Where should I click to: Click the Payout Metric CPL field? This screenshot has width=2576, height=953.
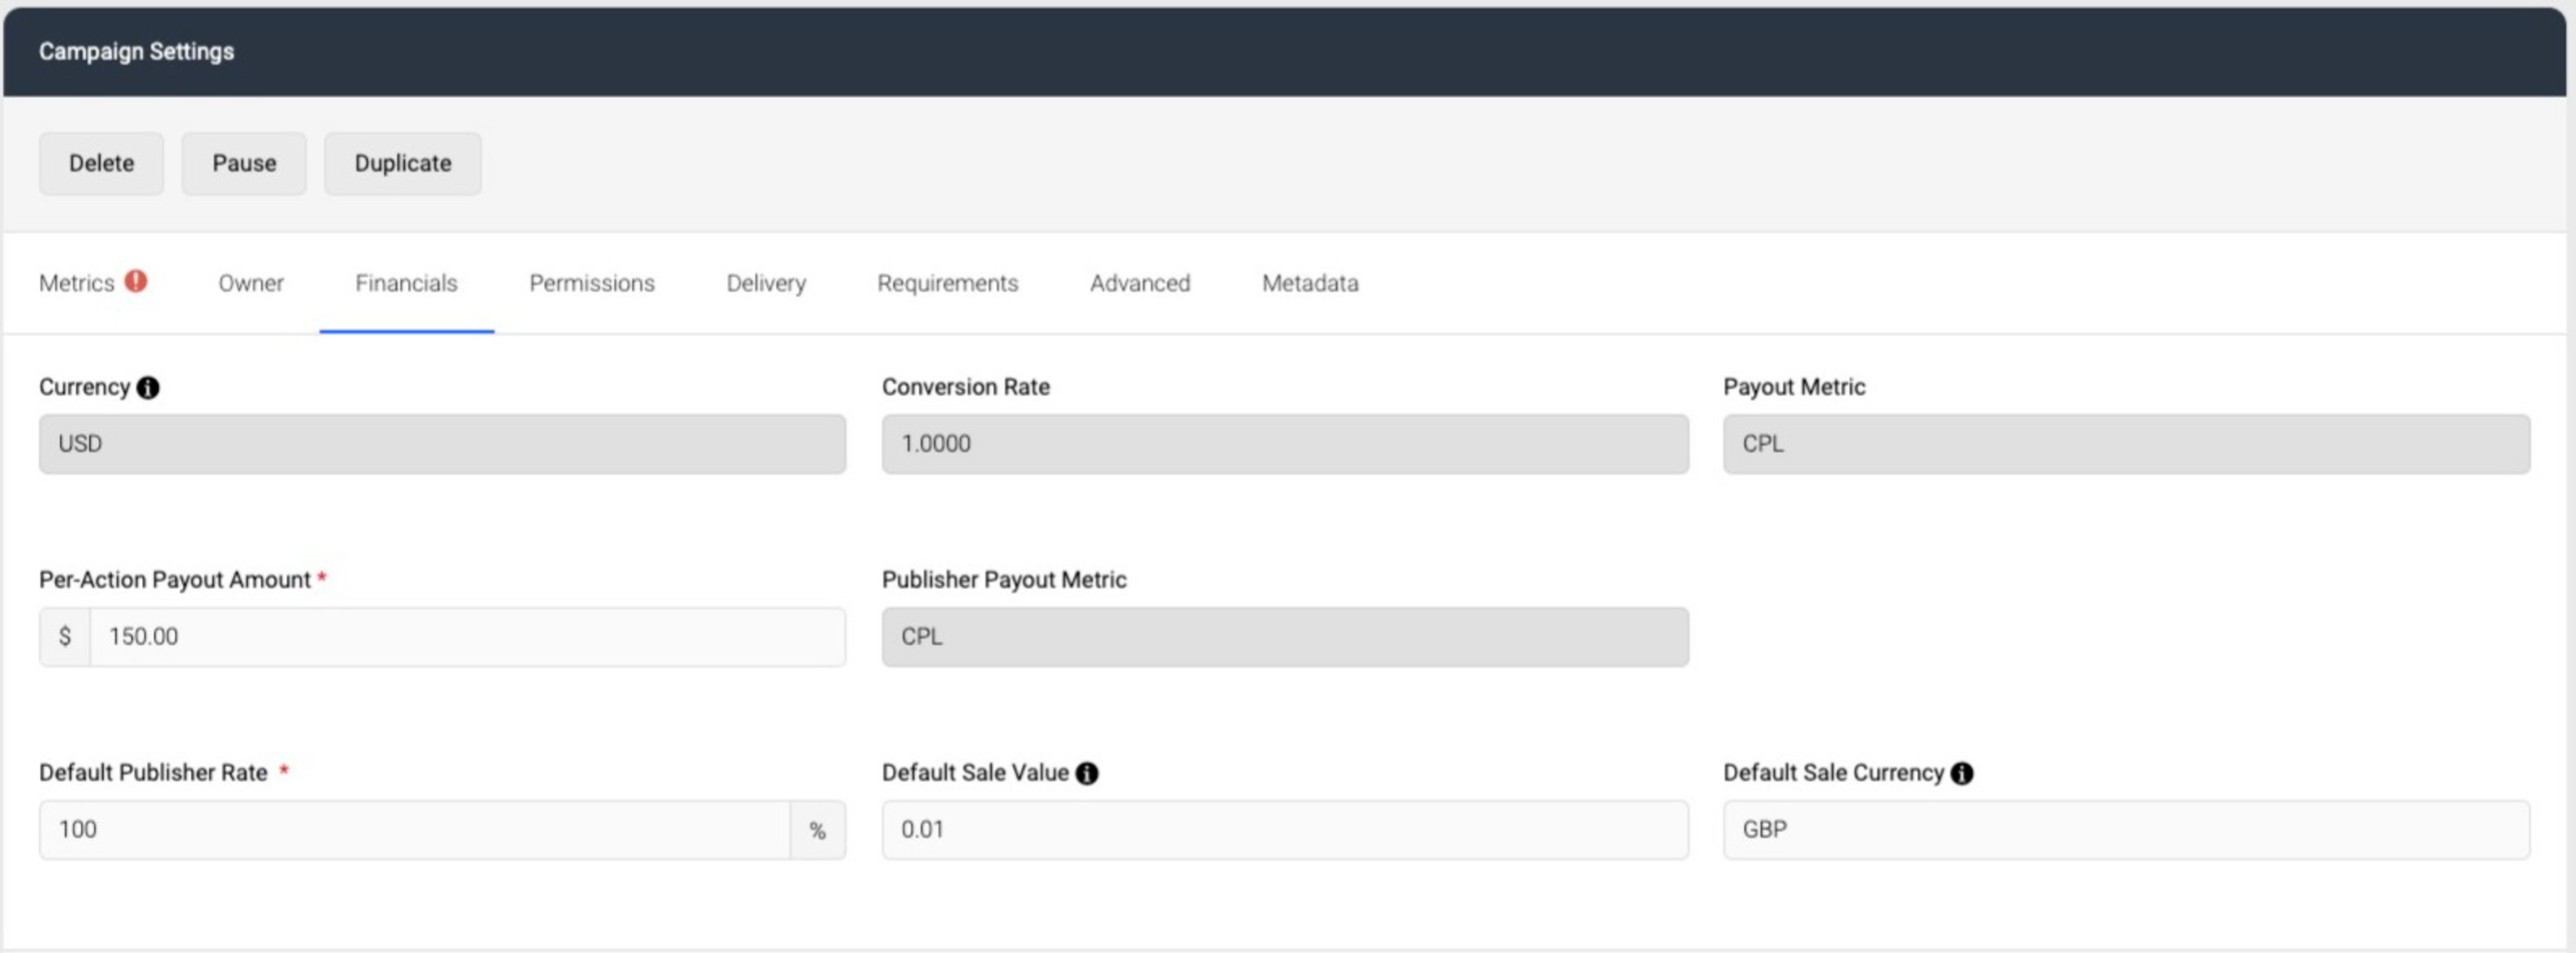point(2126,444)
